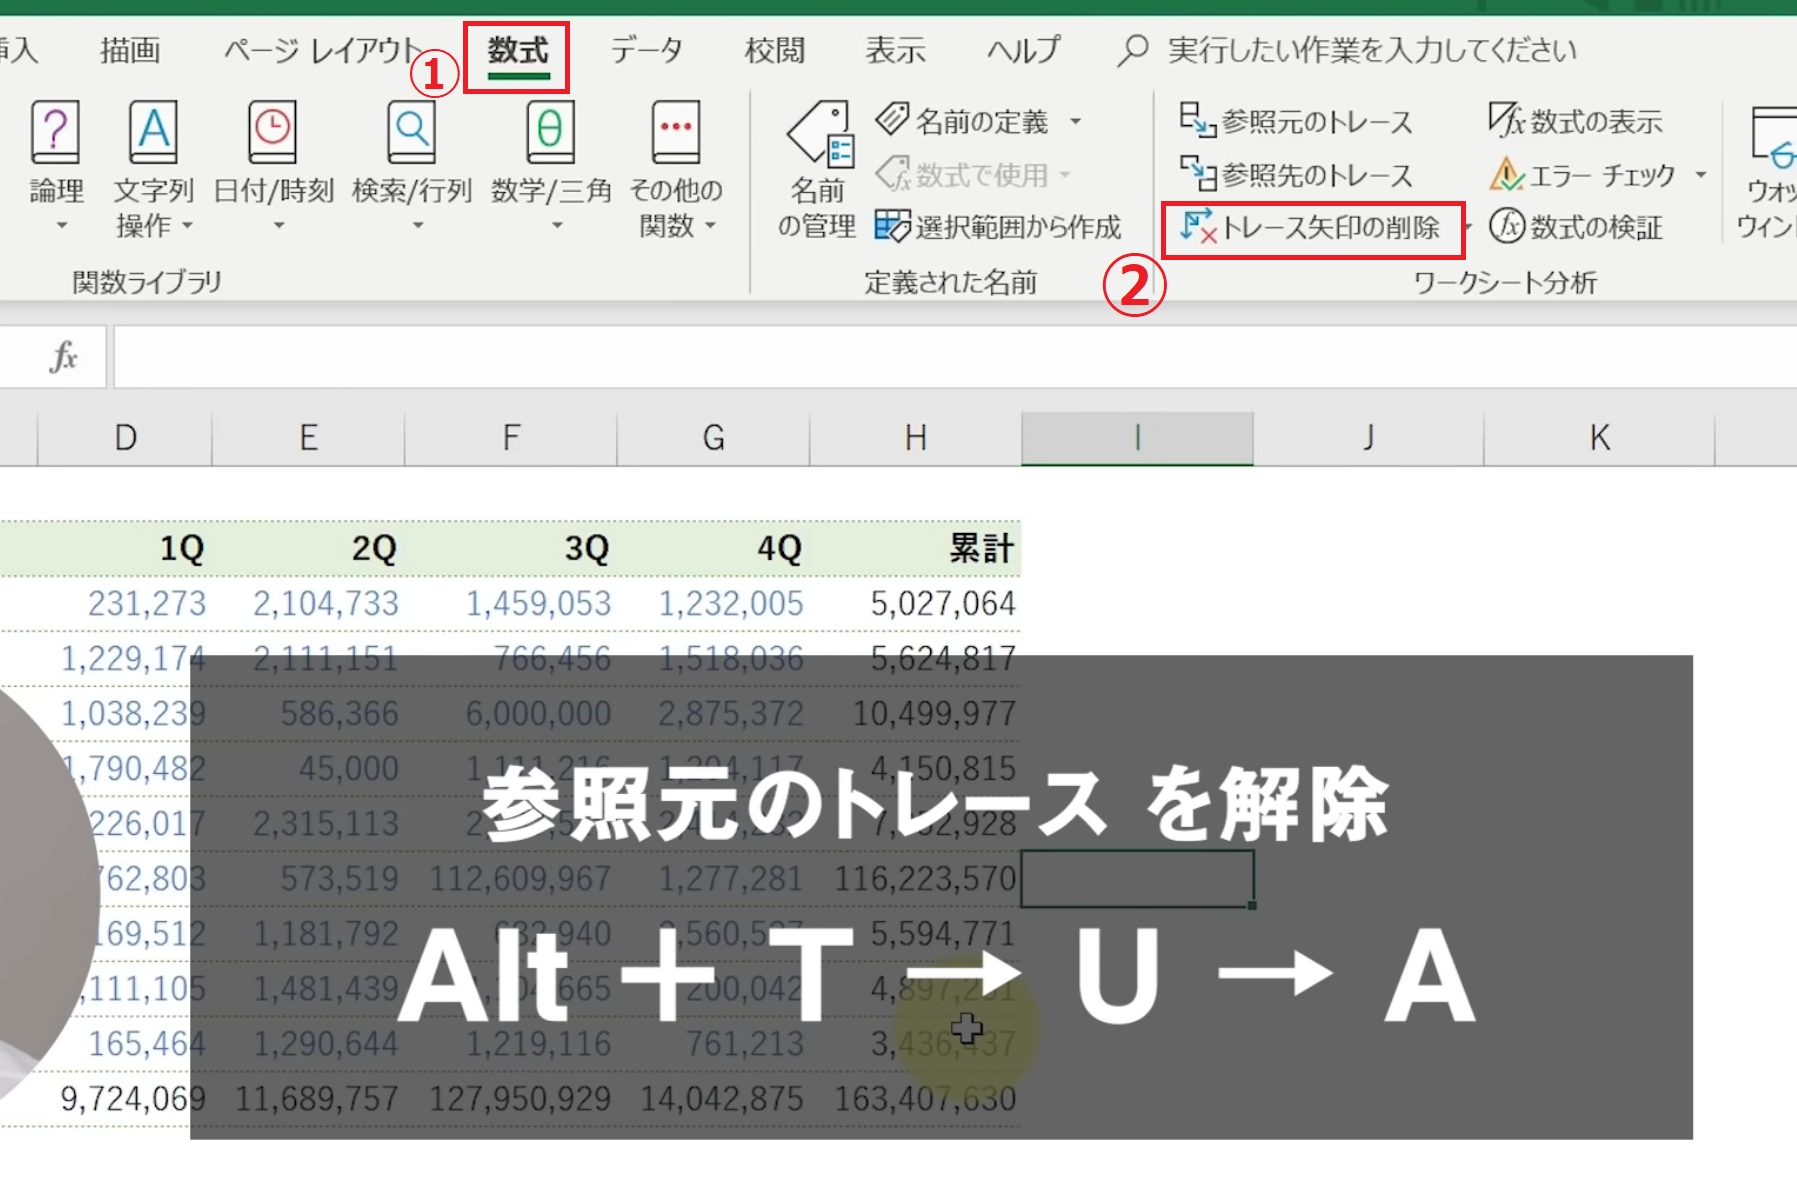Screen dimensions: 1797x1191
Task: Switch to the 校閲 ribbon tab
Action: 775,50
